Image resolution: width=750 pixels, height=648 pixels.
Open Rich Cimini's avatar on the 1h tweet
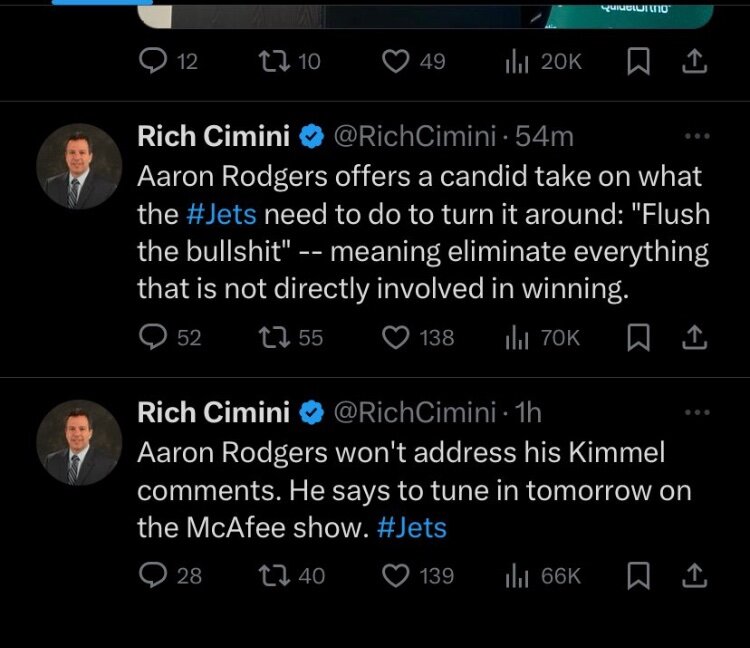point(79,442)
